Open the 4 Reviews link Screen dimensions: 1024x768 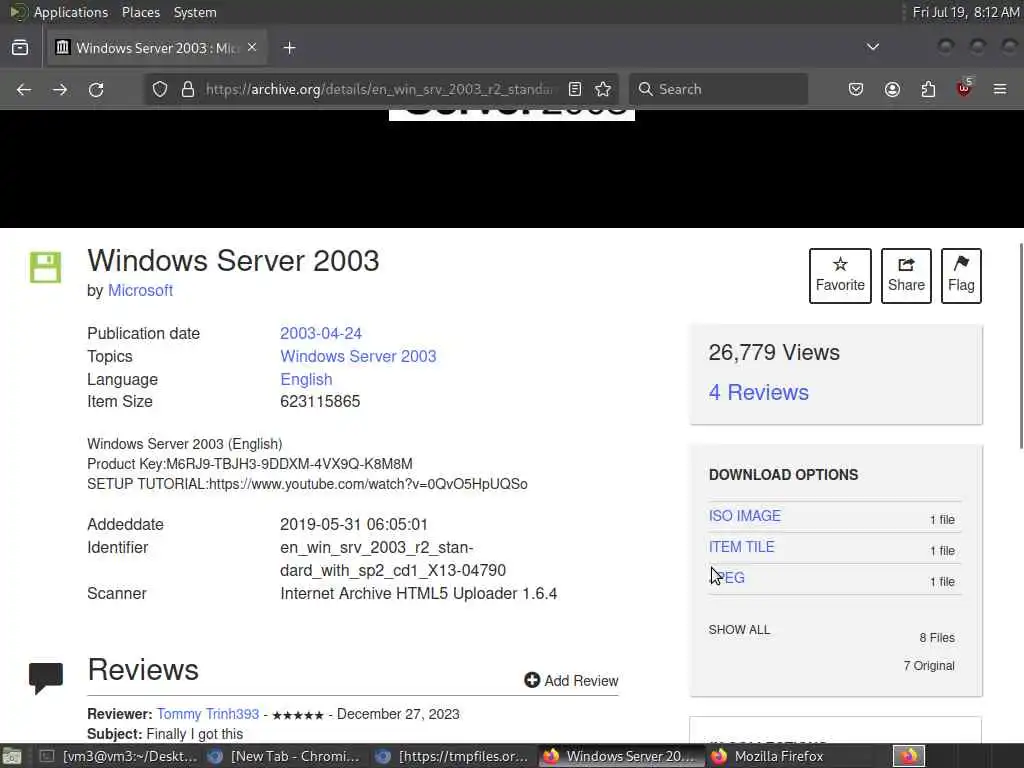pyautogui.click(x=758, y=392)
